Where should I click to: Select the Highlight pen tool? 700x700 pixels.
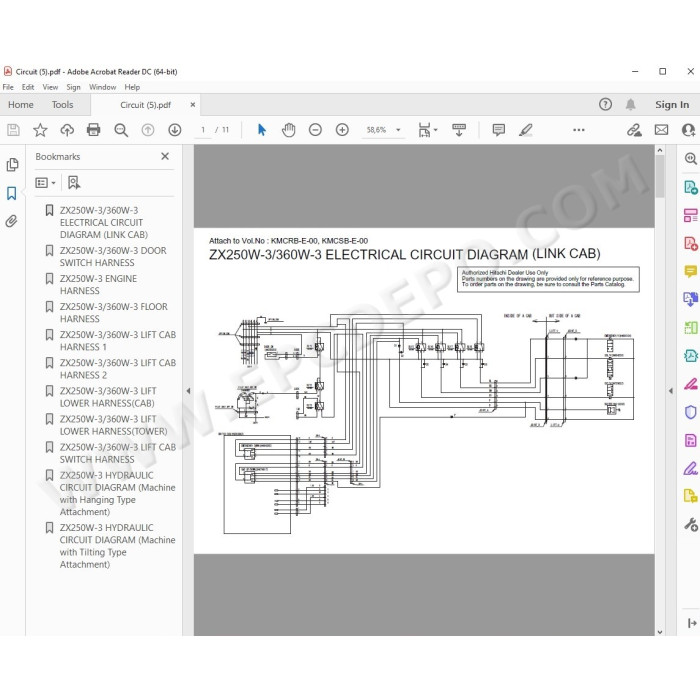(526, 130)
